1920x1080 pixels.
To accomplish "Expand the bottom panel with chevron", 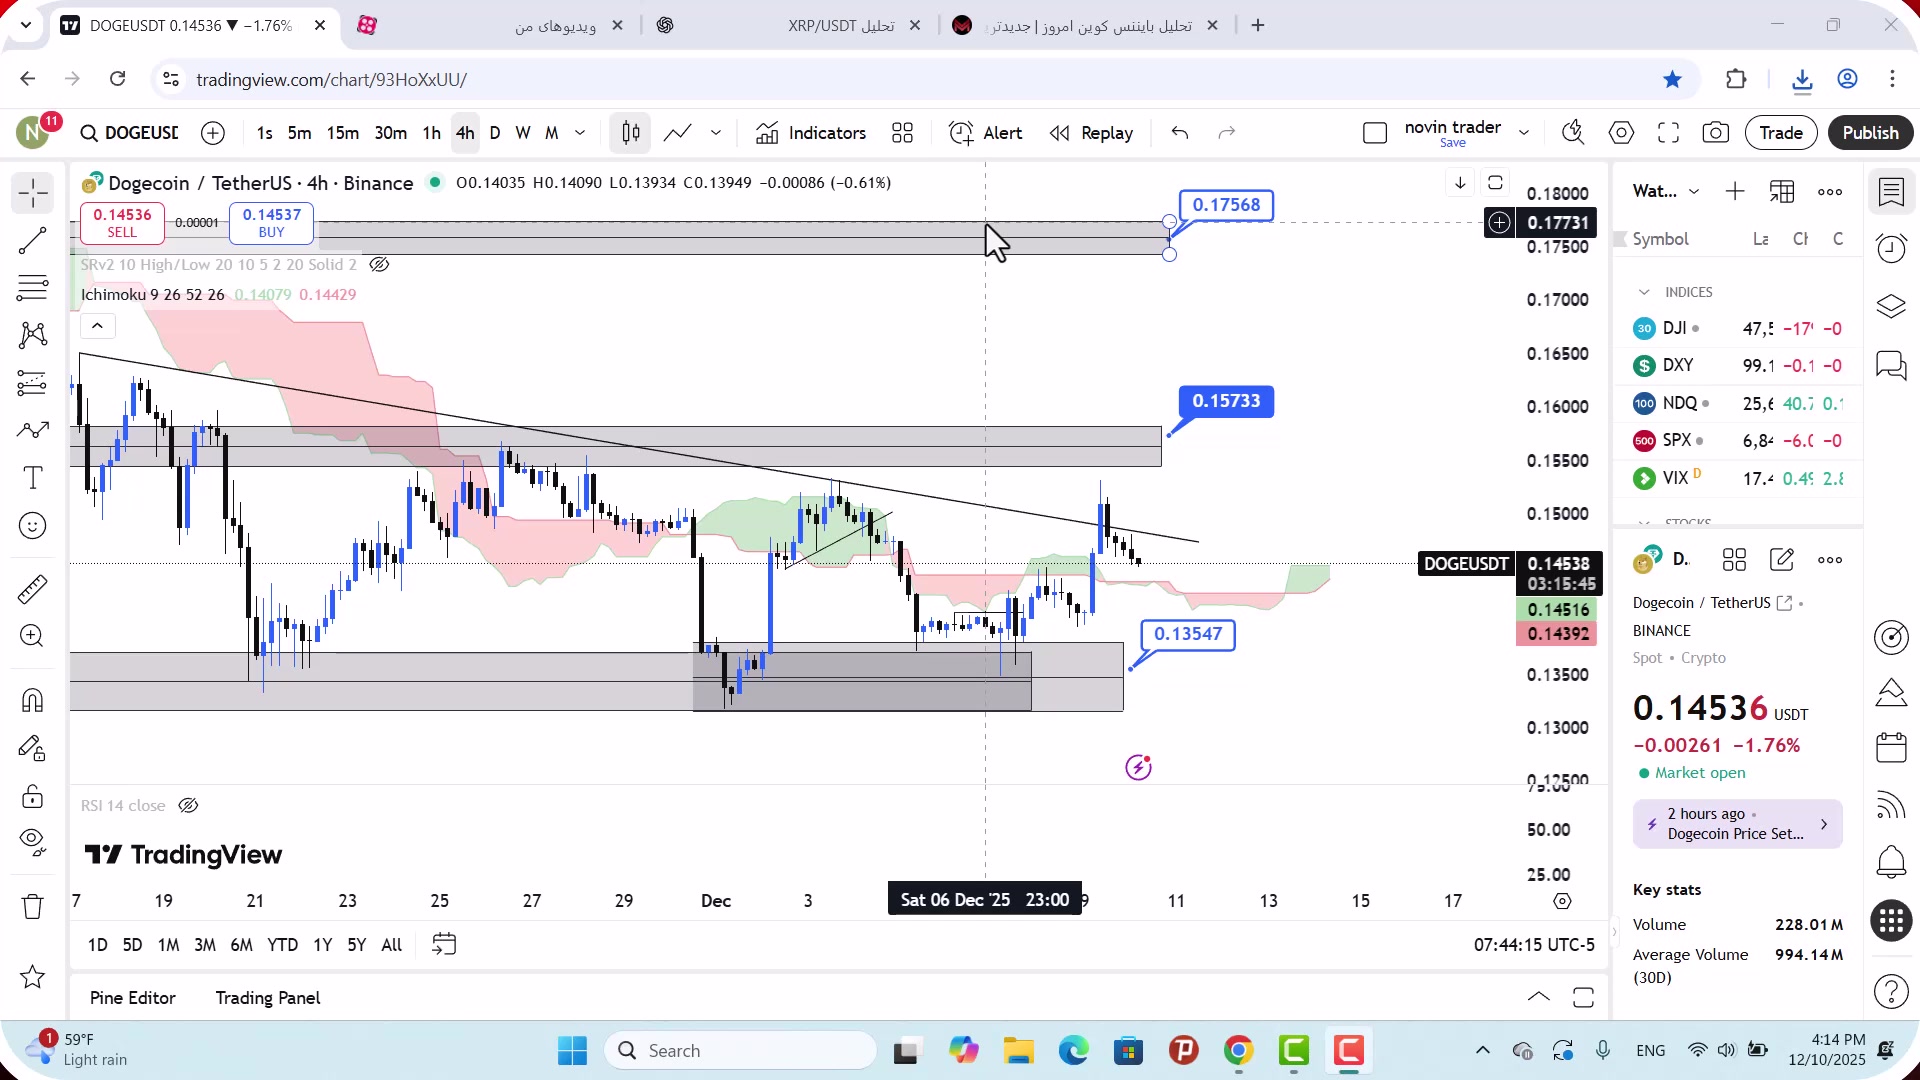I will click(x=1539, y=997).
